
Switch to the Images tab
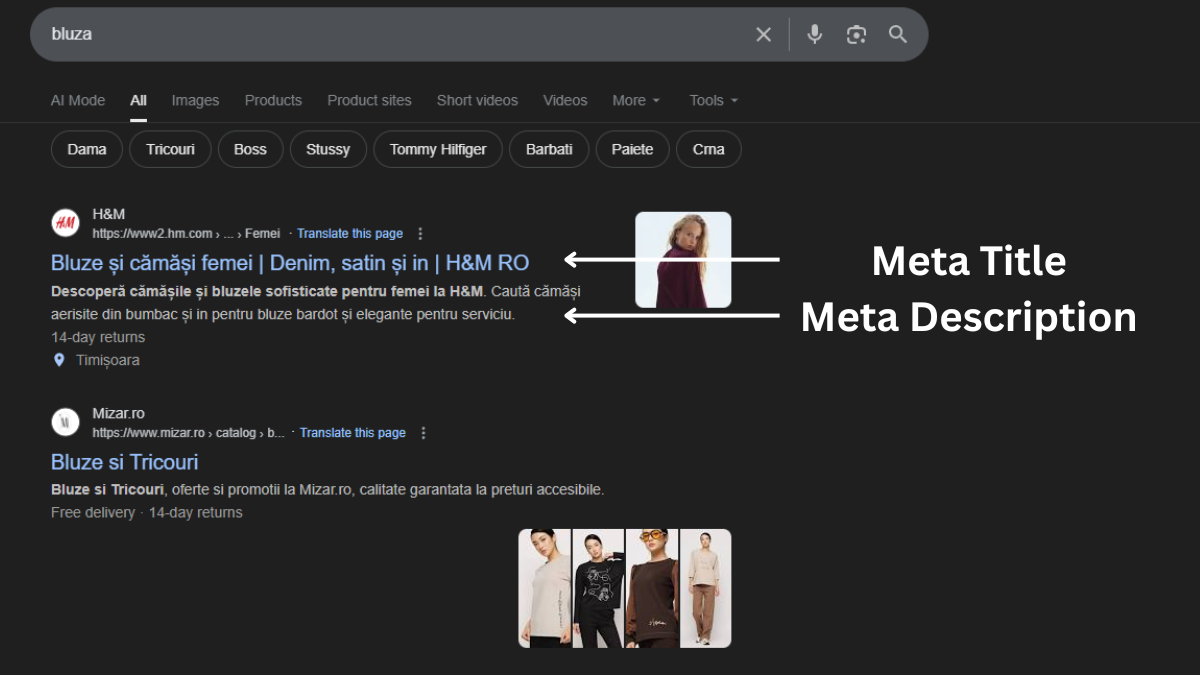[x=195, y=101]
